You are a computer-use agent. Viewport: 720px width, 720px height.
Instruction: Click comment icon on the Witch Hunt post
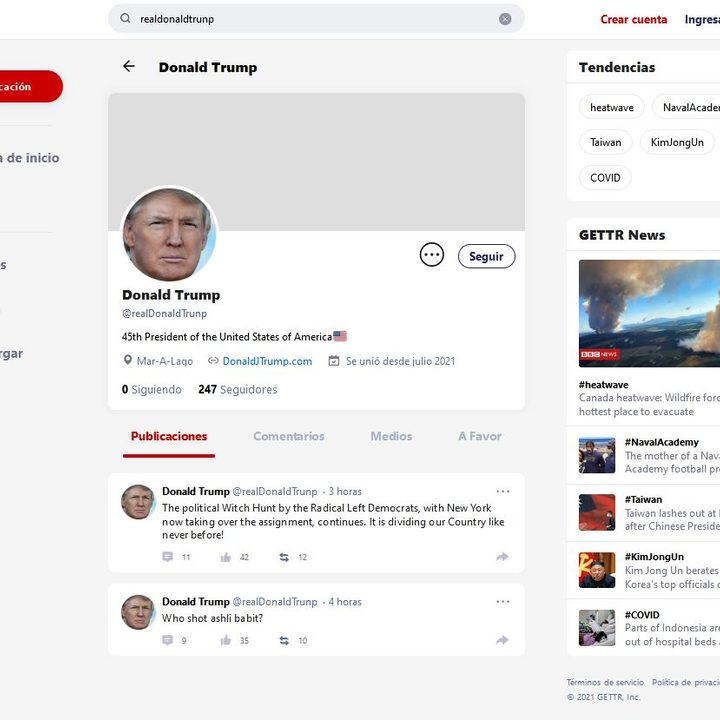coord(168,557)
